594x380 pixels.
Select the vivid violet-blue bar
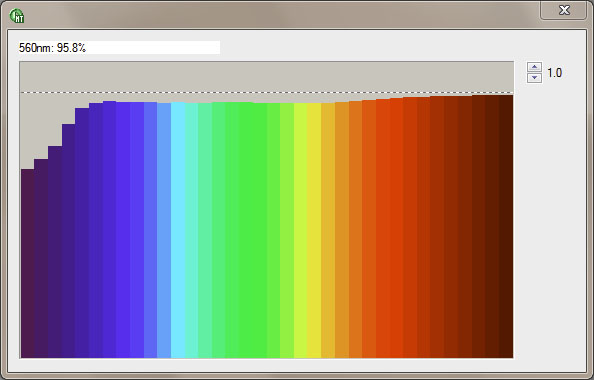pyautogui.click(x=123, y=230)
